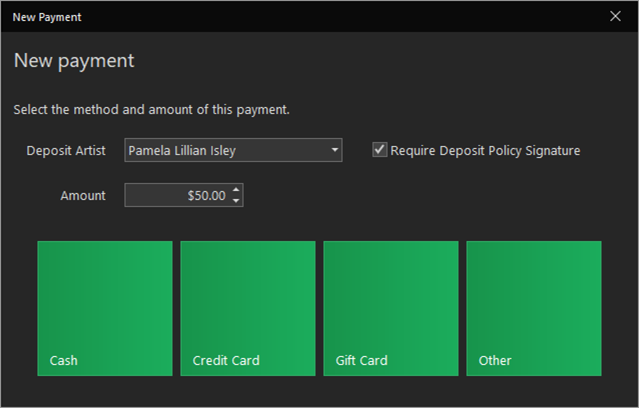Open the Deposit Artist dropdown arrow
The image size is (639, 408).
click(x=335, y=150)
